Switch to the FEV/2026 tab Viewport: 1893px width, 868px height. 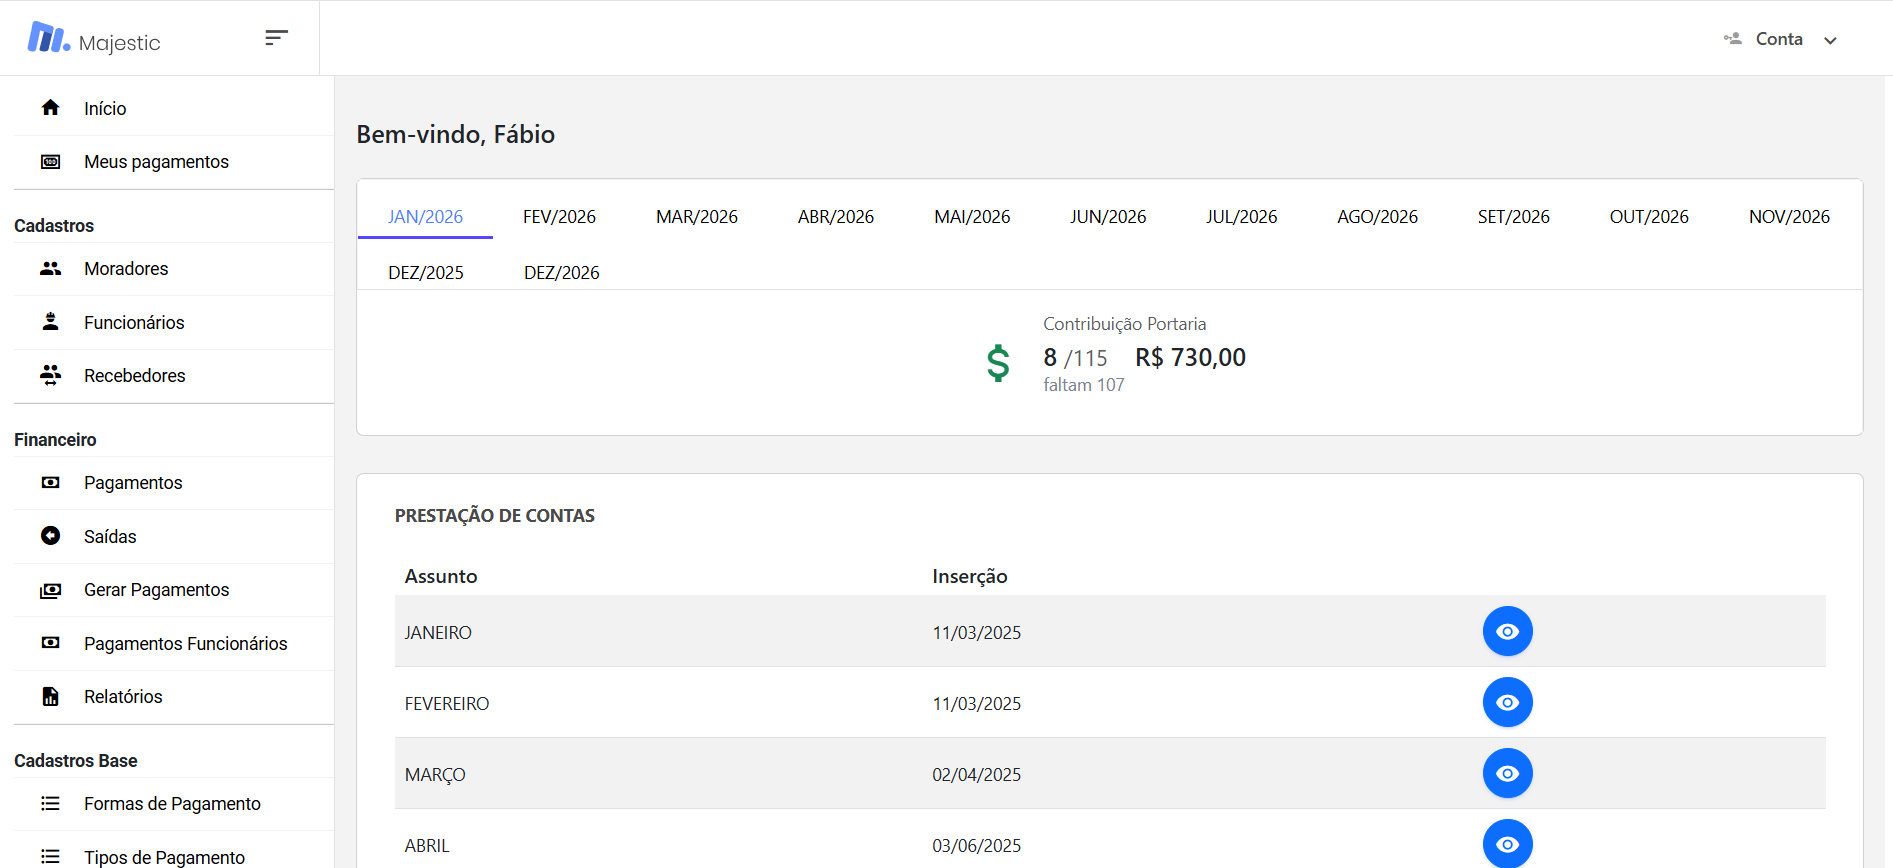(x=559, y=217)
